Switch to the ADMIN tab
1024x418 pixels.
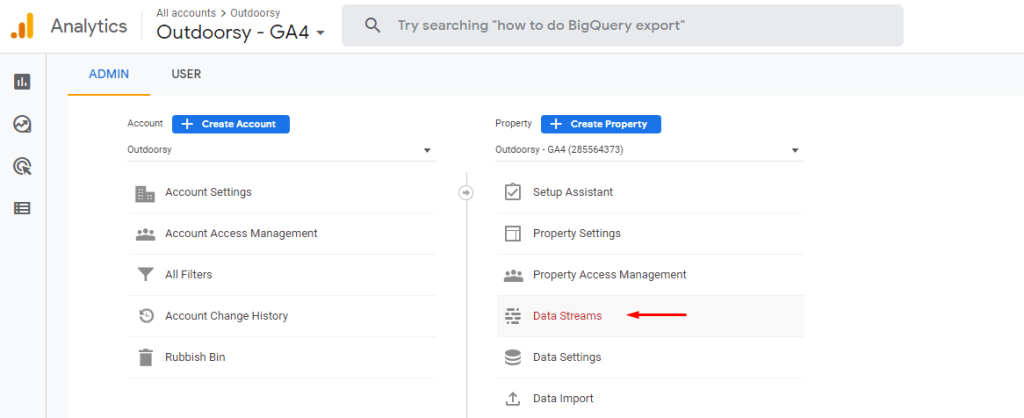click(x=109, y=74)
